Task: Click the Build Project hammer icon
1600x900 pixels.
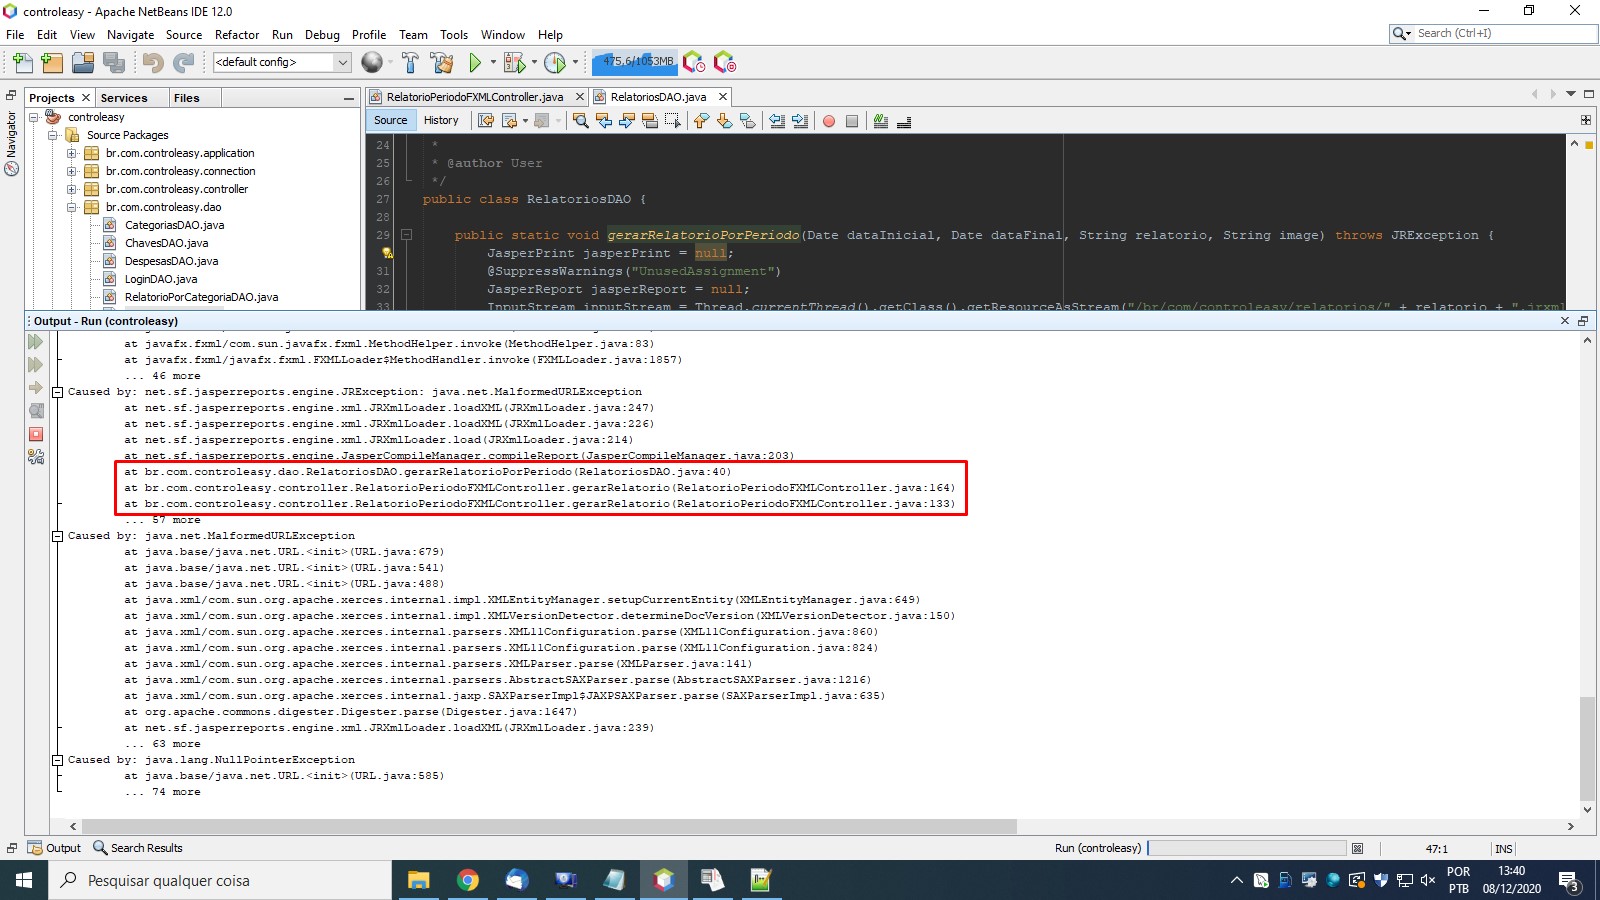Action: point(410,63)
